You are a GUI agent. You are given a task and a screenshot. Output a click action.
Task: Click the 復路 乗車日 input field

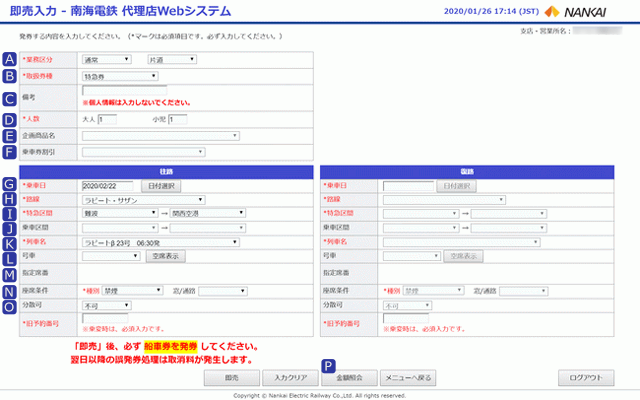tap(409, 186)
